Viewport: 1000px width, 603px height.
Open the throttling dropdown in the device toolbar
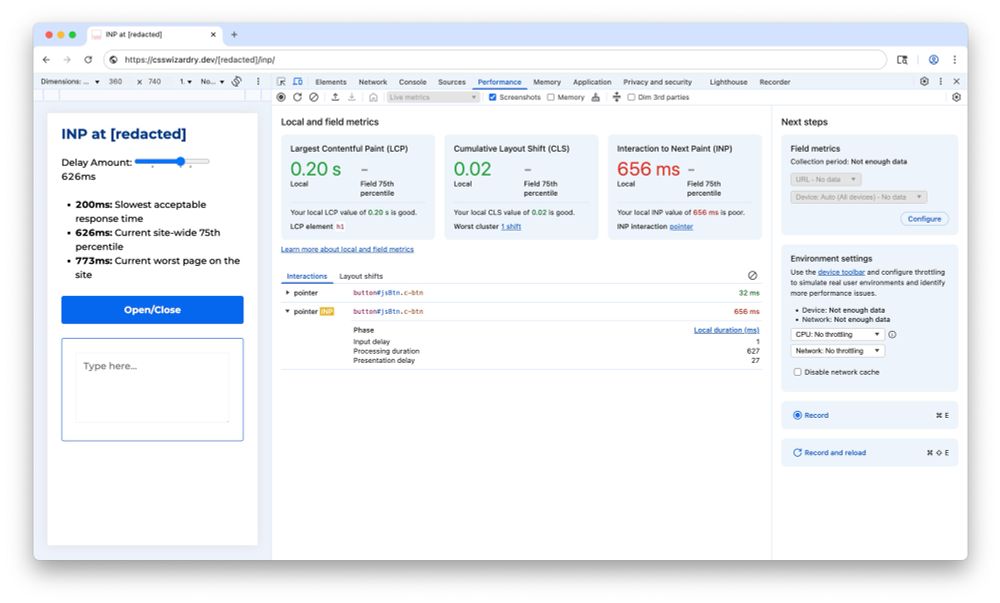(212, 82)
